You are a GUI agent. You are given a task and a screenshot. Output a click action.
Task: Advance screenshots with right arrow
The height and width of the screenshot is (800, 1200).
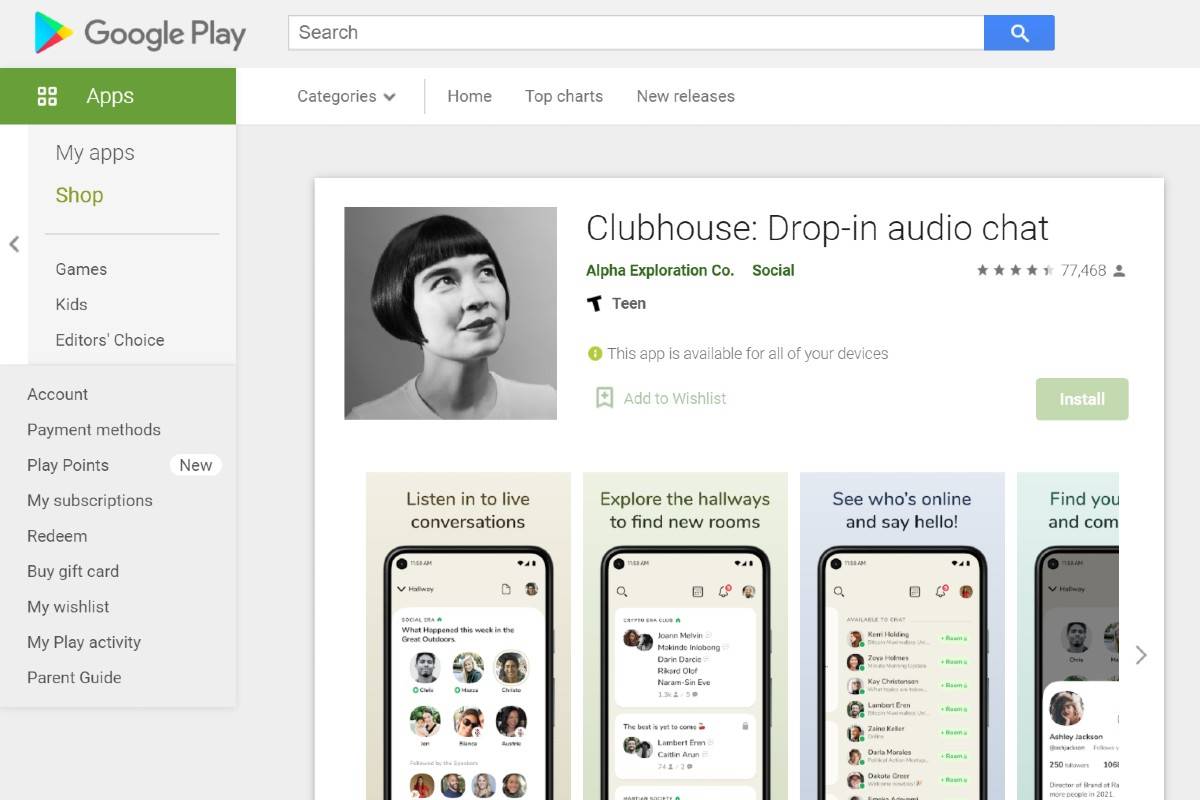click(1141, 655)
